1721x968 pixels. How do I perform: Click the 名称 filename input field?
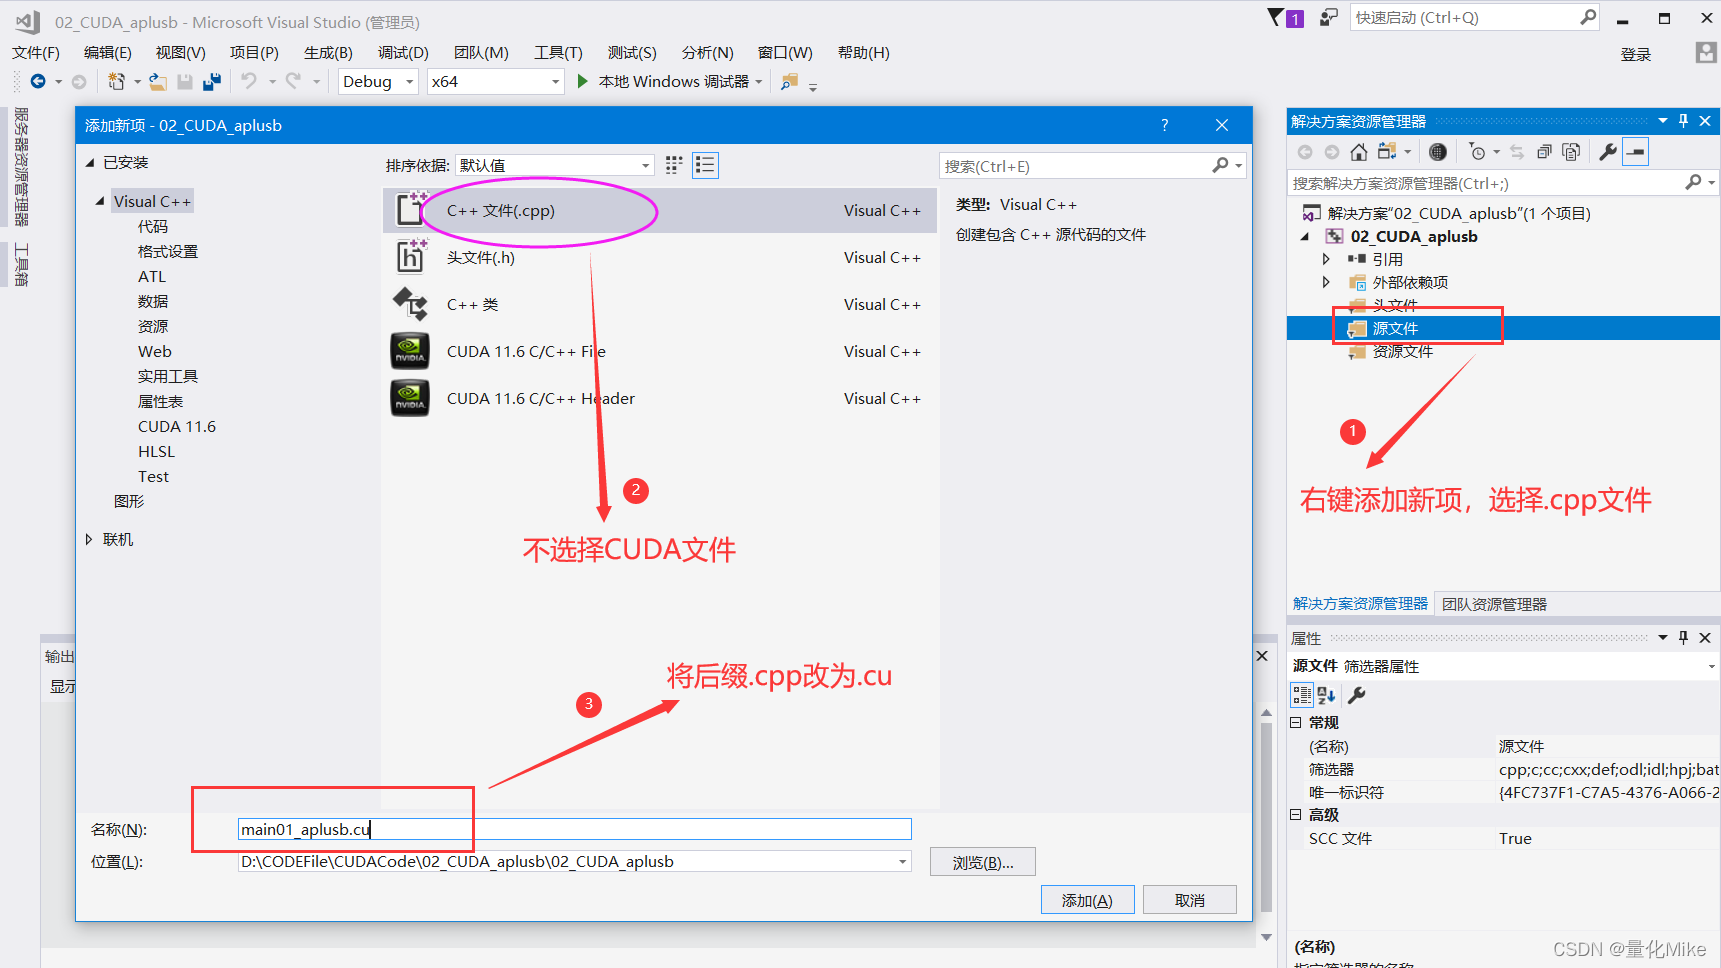point(573,829)
